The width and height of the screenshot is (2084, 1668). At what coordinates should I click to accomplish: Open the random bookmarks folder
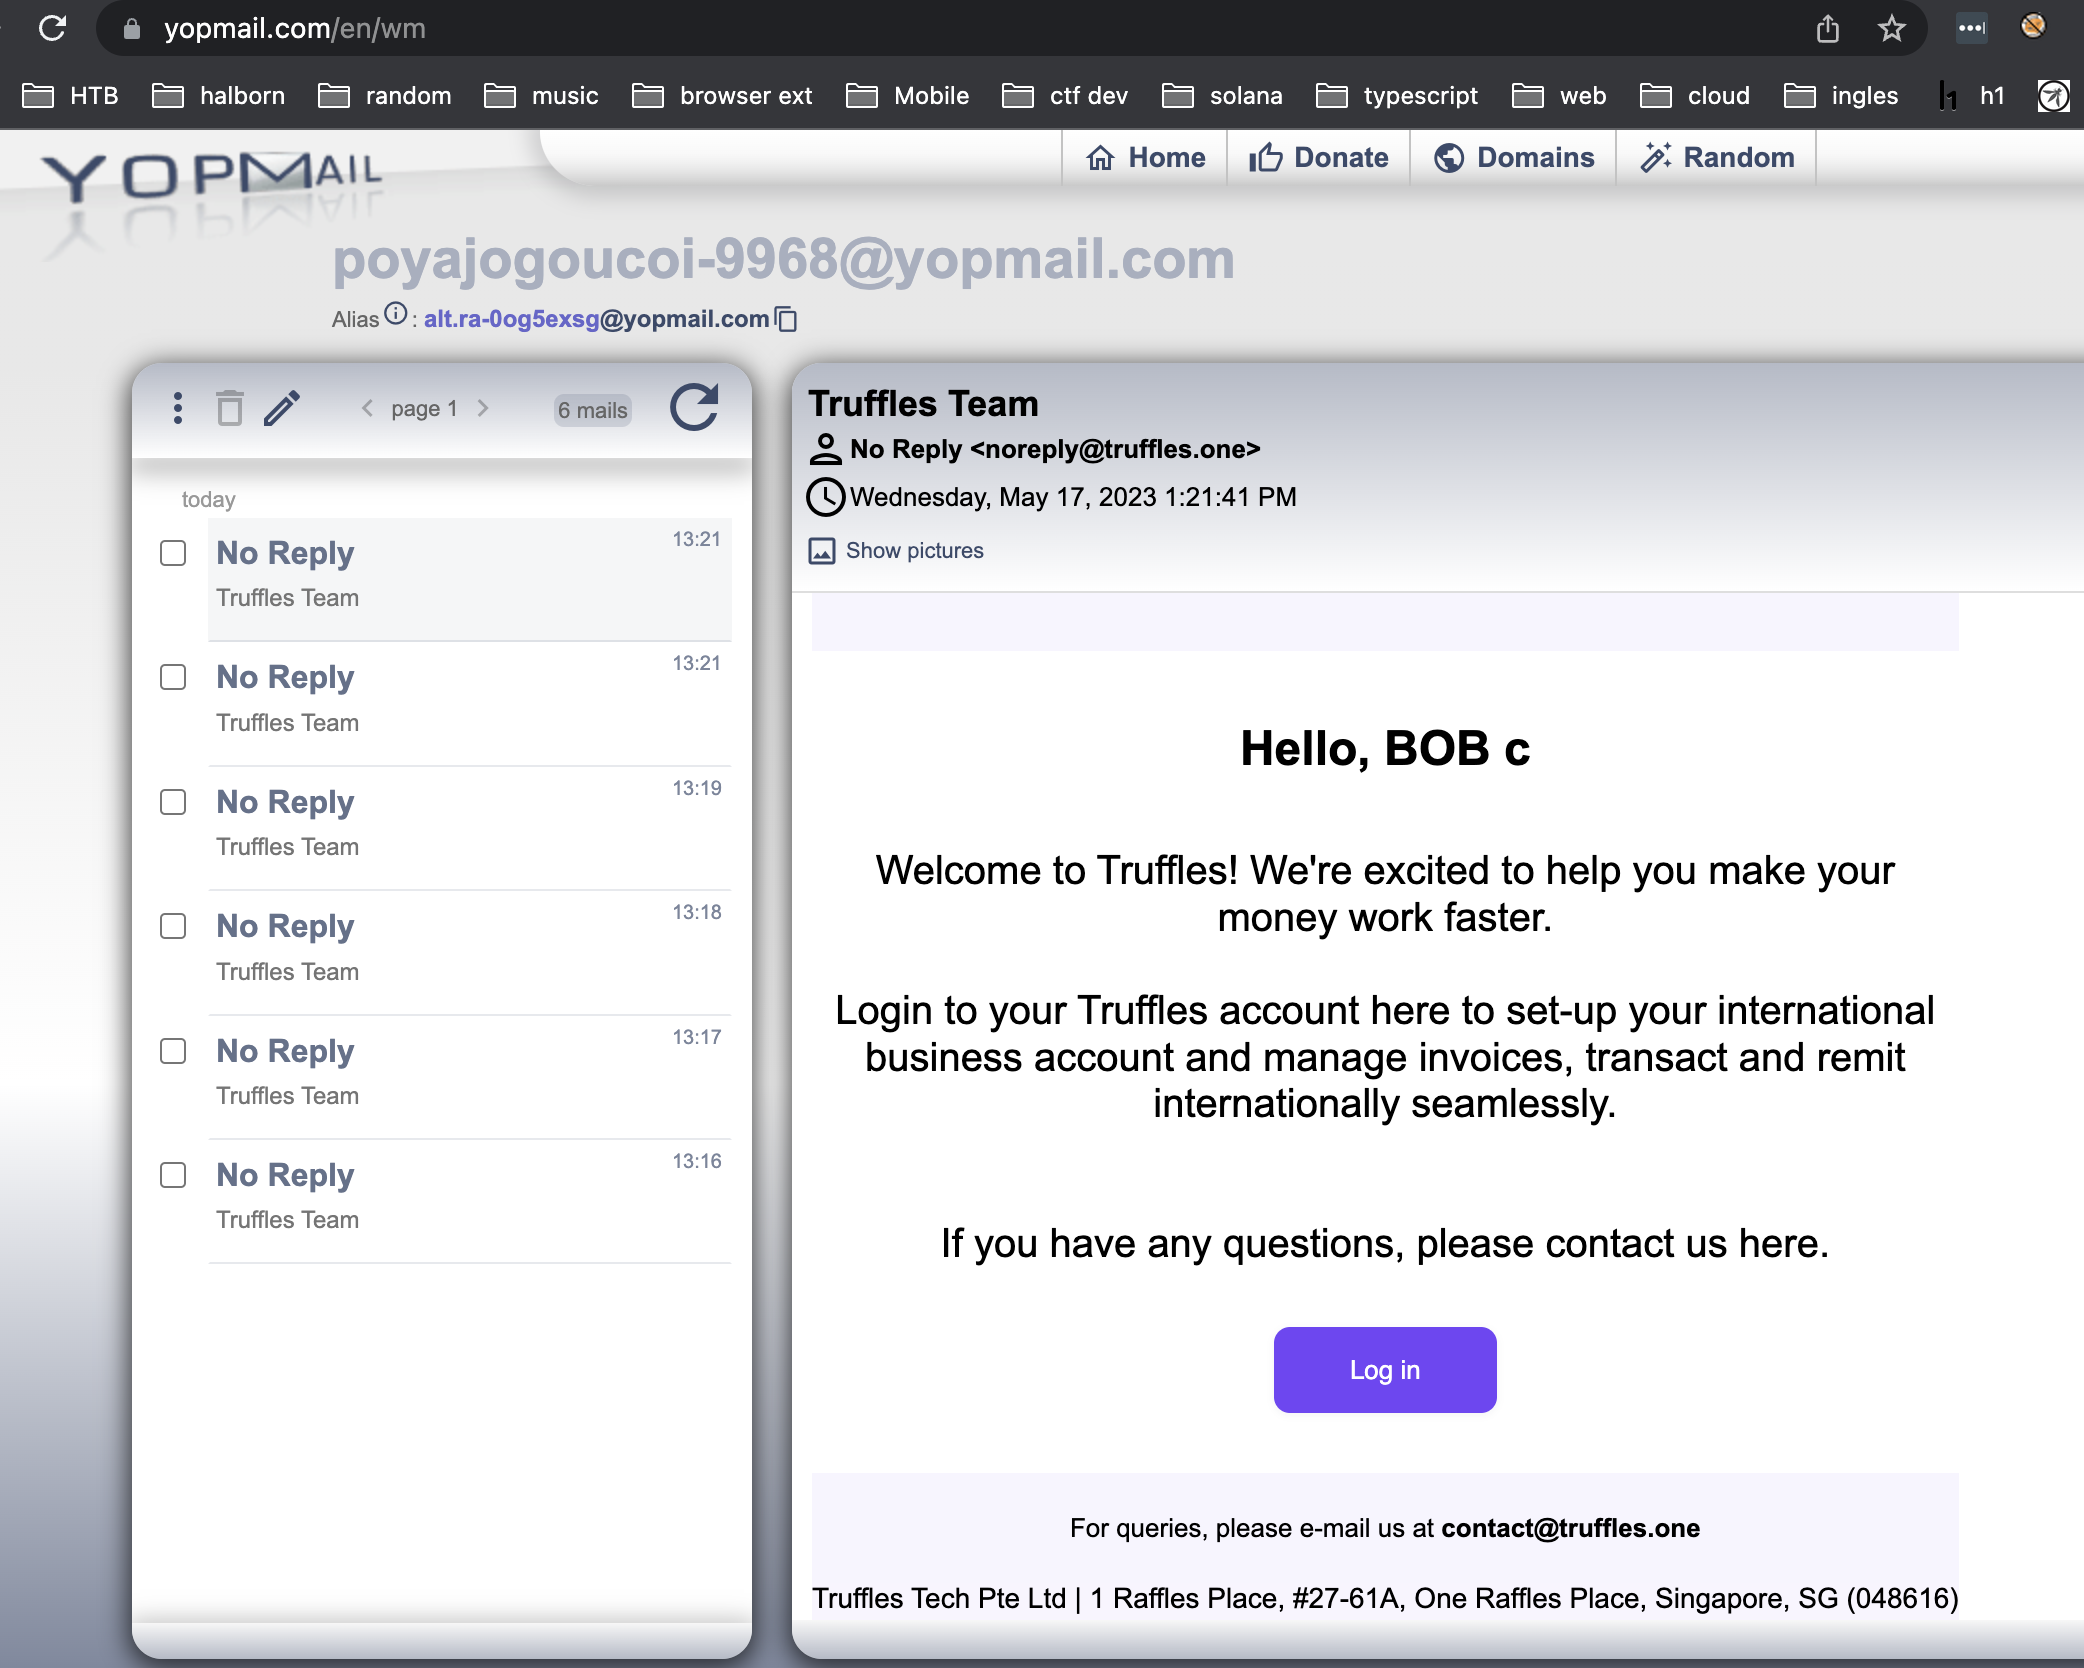coord(384,96)
